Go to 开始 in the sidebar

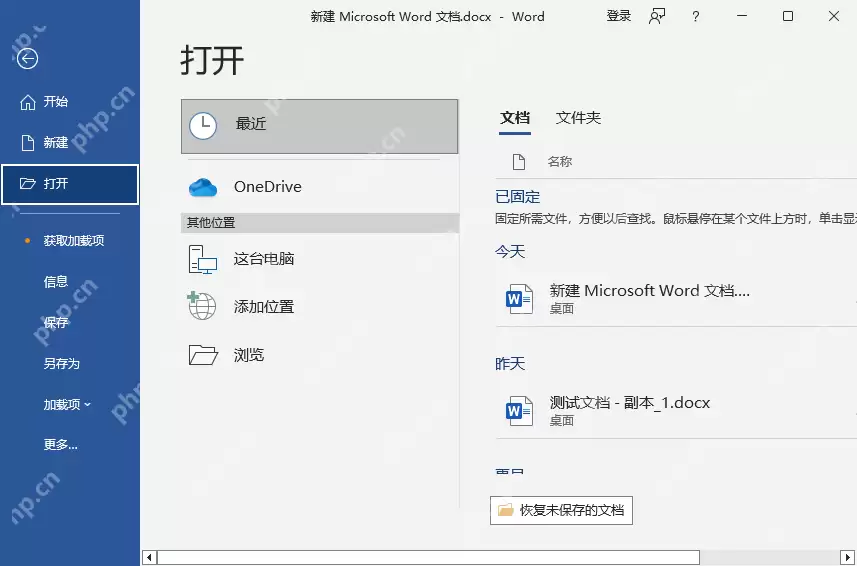pyautogui.click(x=69, y=102)
